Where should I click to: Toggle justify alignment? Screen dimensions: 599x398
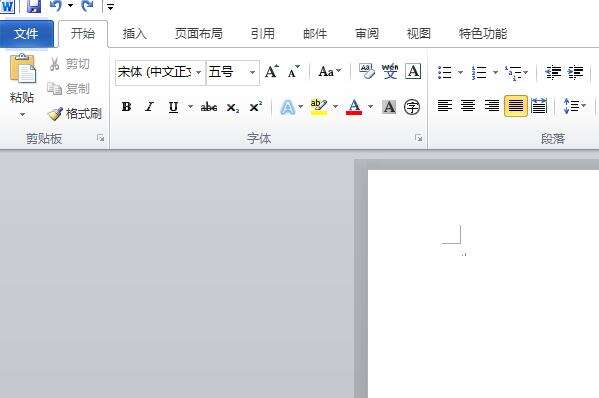tap(516, 106)
